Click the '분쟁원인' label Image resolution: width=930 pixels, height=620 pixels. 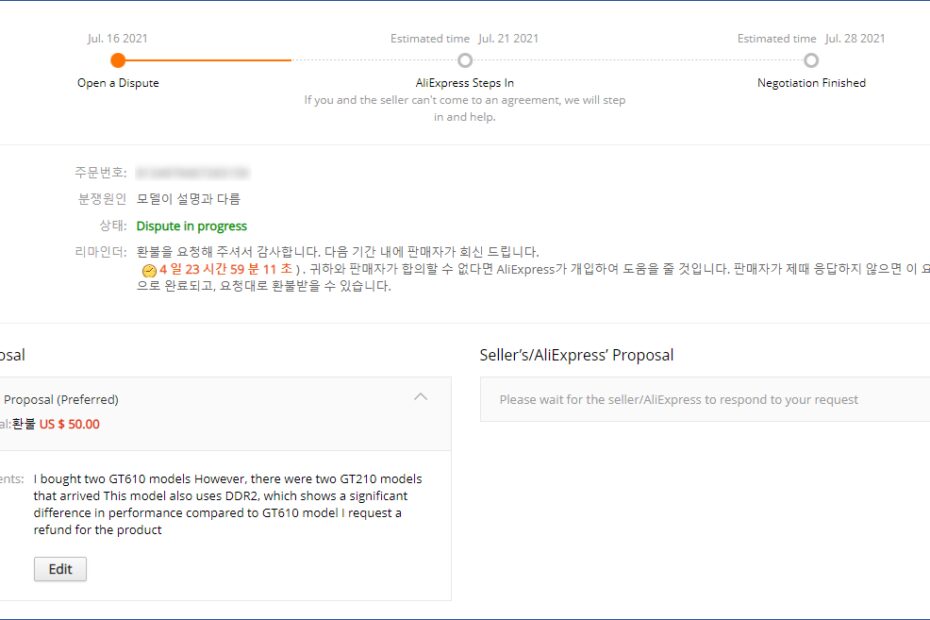click(x=102, y=199)
